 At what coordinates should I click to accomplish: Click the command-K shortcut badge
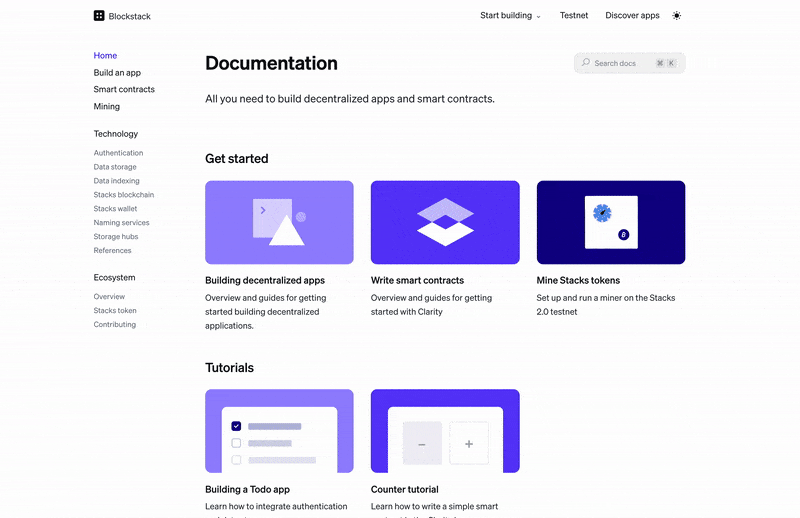pyautogui.click(x=666, y=63)
